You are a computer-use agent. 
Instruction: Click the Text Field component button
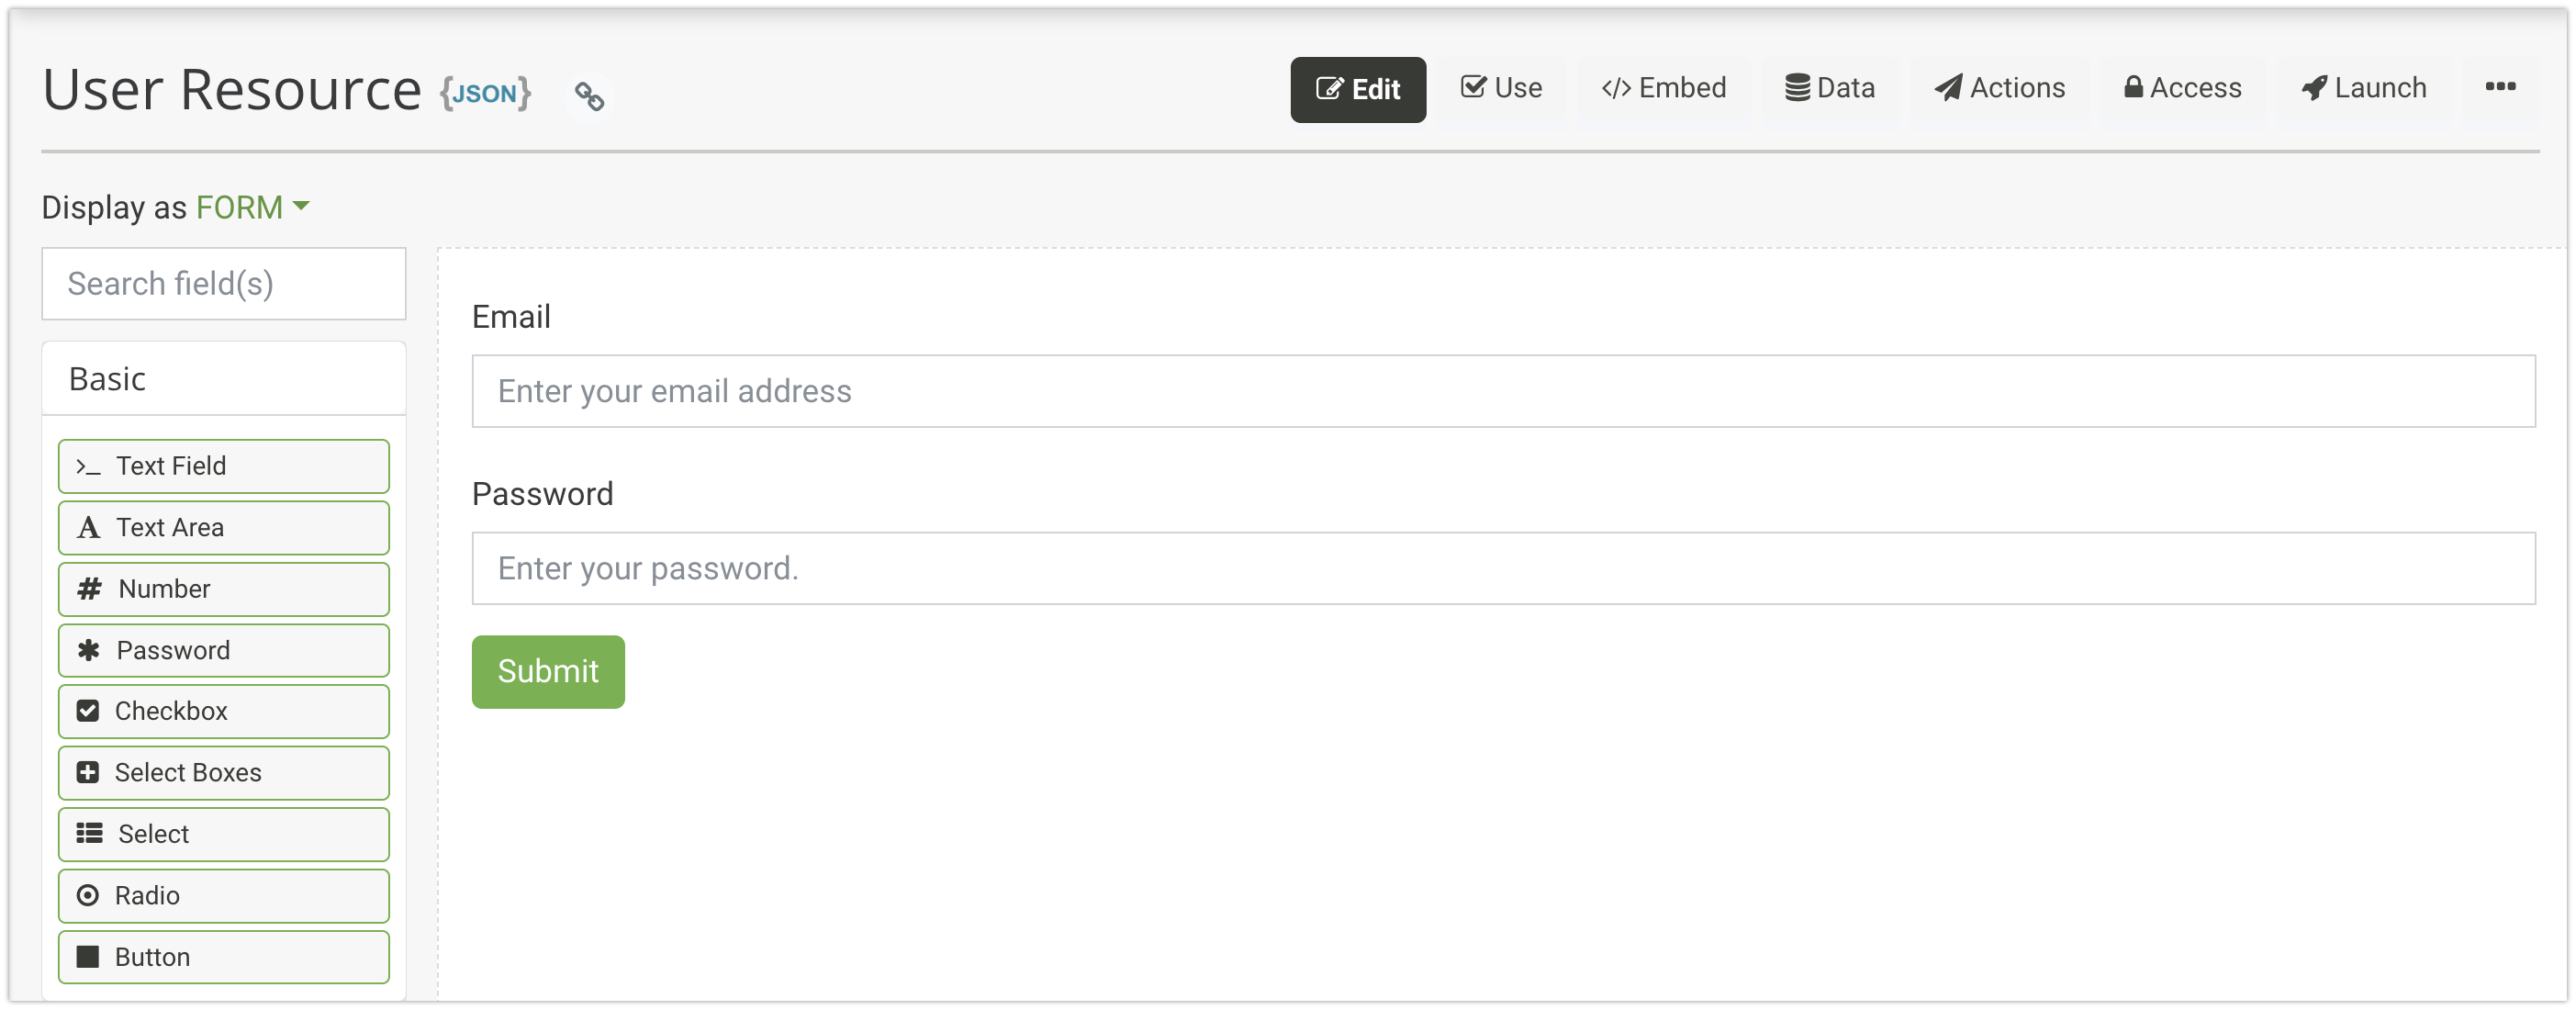tap(223, 466)
